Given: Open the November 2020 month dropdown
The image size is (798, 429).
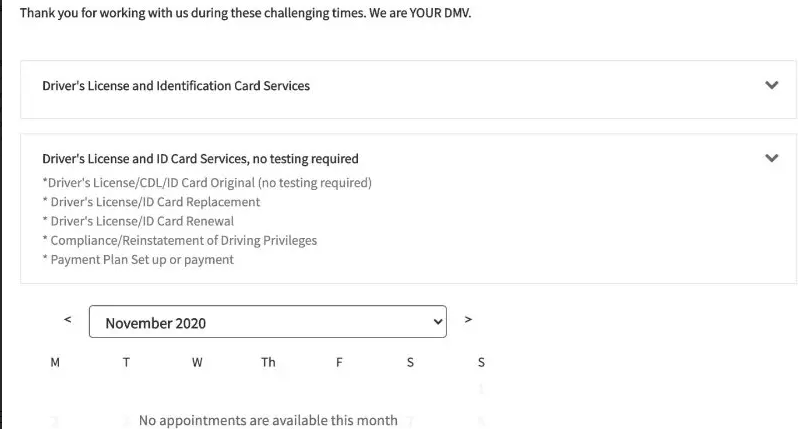Looking at the screenshot, I should pyautogui.click(x=268, y=322).
